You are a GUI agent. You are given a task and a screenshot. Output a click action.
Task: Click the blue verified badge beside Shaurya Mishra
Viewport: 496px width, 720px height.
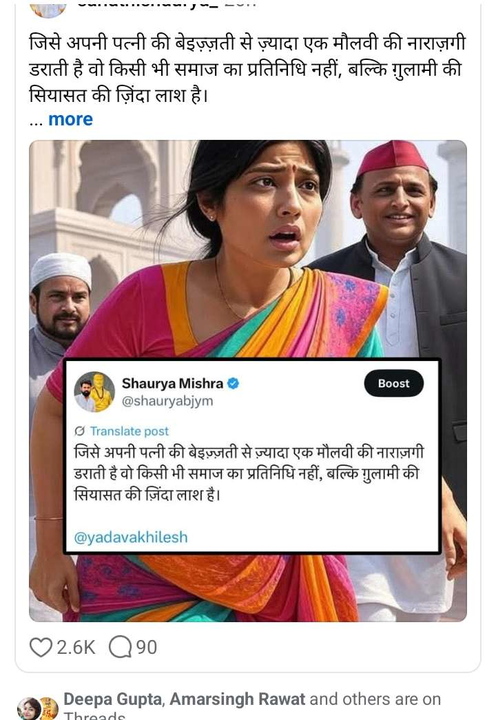point(233,383)
